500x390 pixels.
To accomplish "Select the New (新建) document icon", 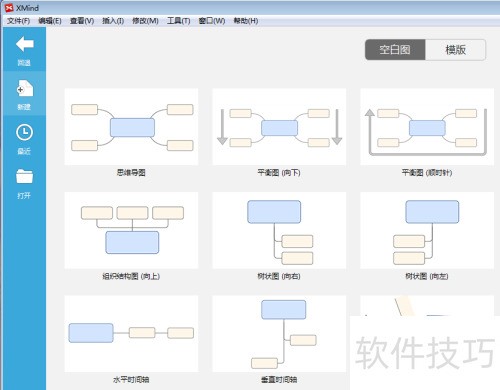I will point(25,88).
